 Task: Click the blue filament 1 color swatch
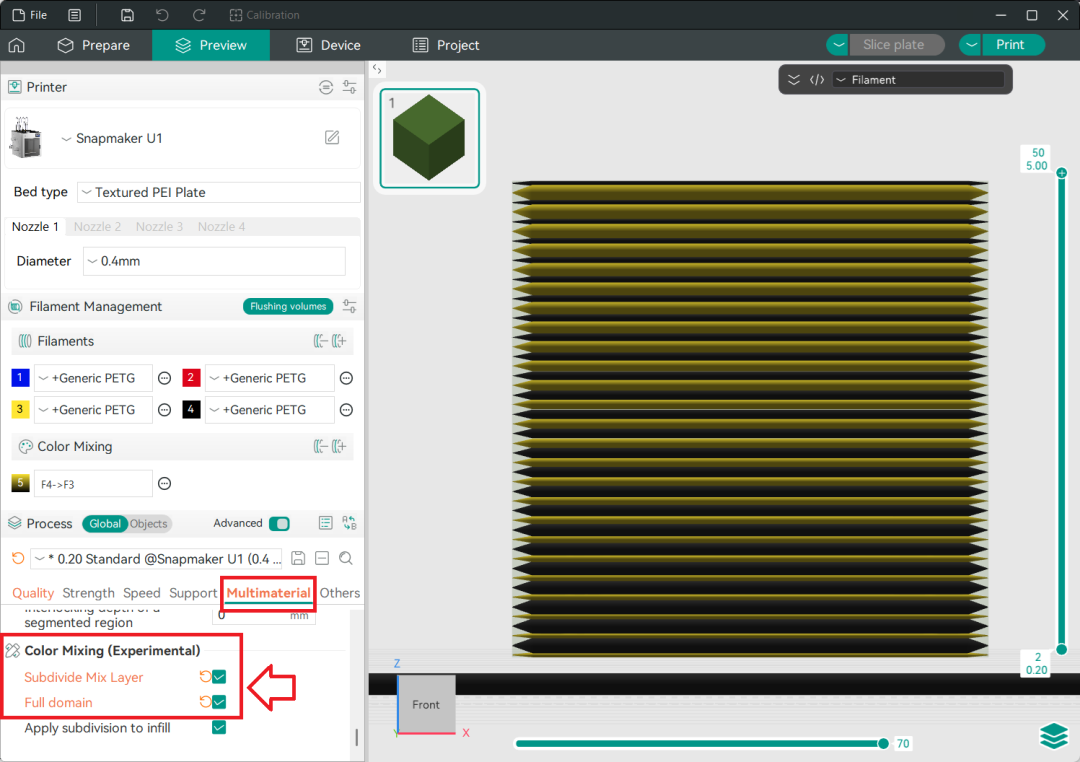point(20,378)
